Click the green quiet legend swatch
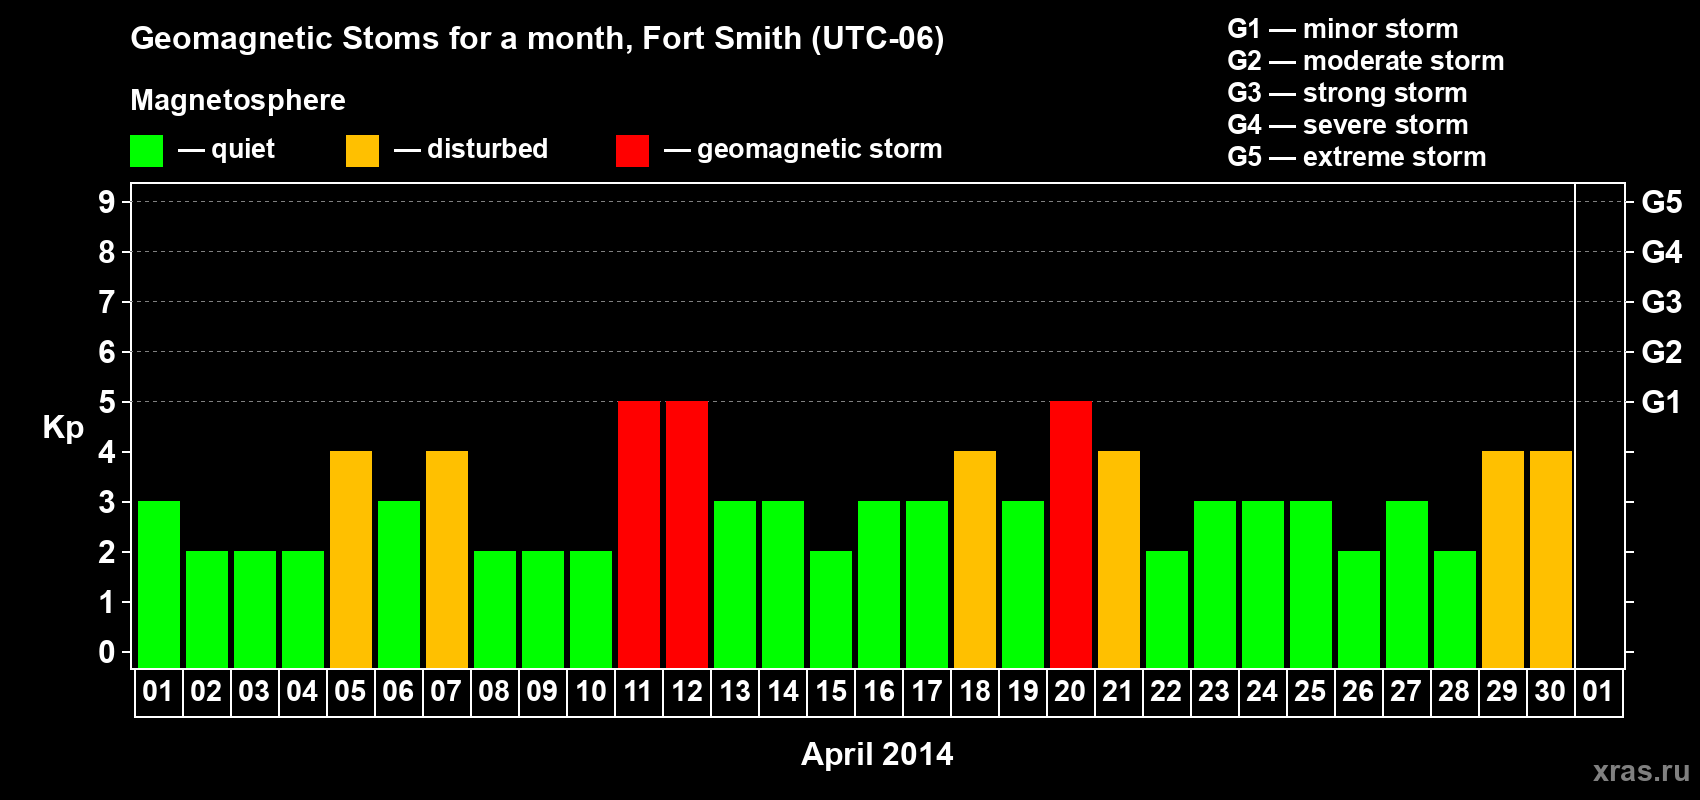 [x=146, y=151]
